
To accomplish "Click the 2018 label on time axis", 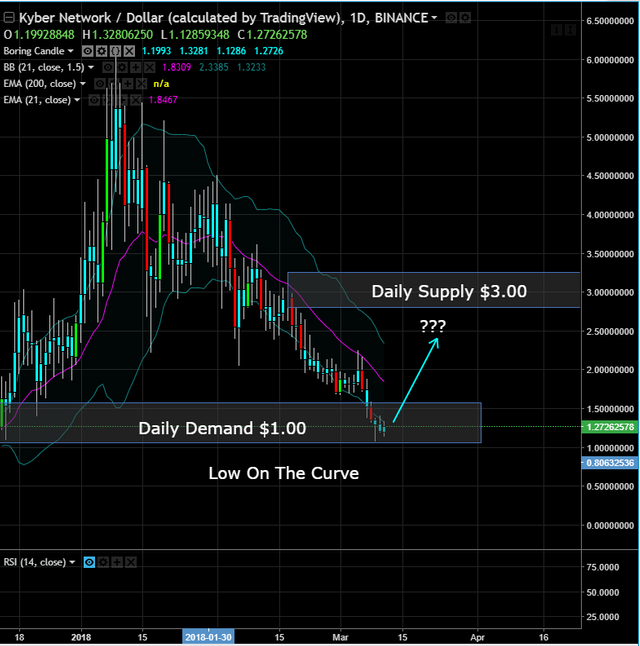I will tap(81, 637).
